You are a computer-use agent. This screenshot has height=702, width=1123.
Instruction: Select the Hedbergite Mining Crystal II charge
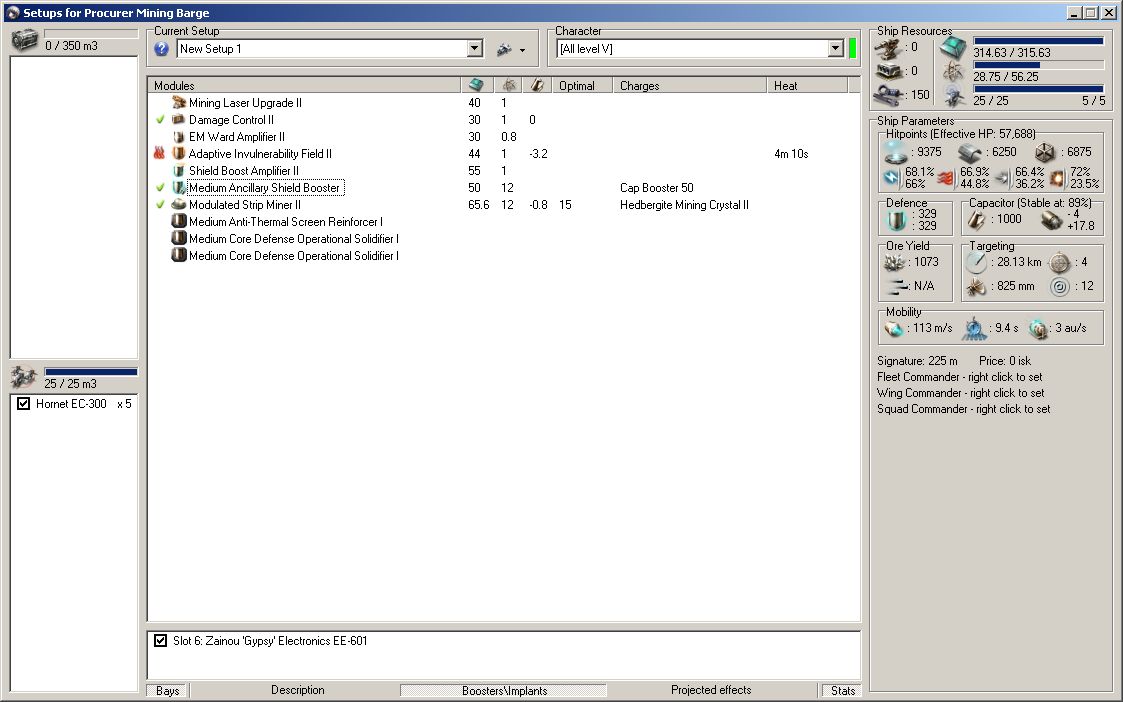point(685,205)
